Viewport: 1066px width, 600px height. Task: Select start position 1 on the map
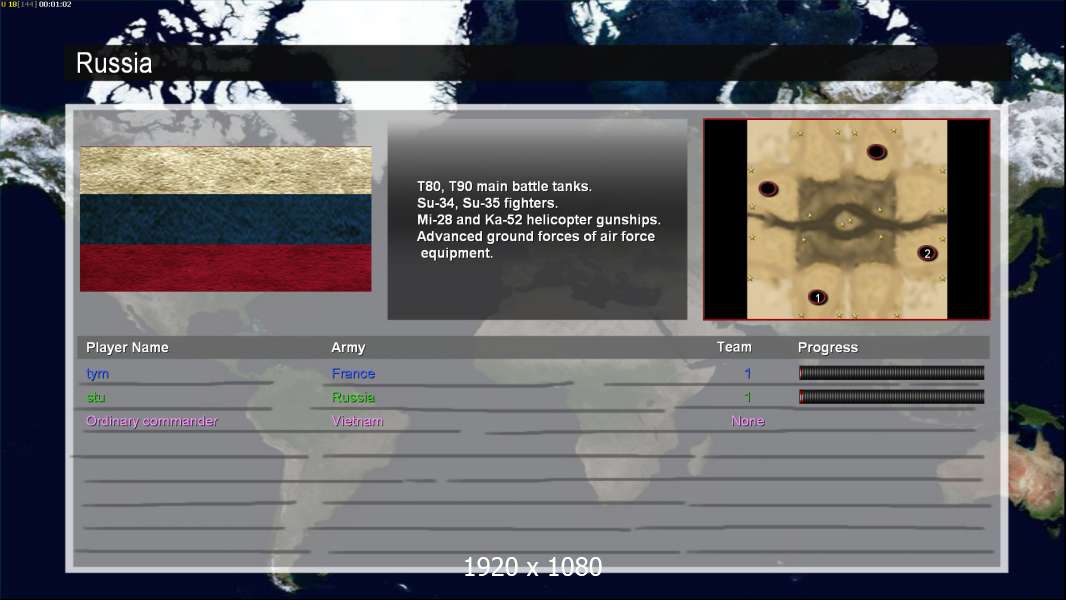[818, 298]
